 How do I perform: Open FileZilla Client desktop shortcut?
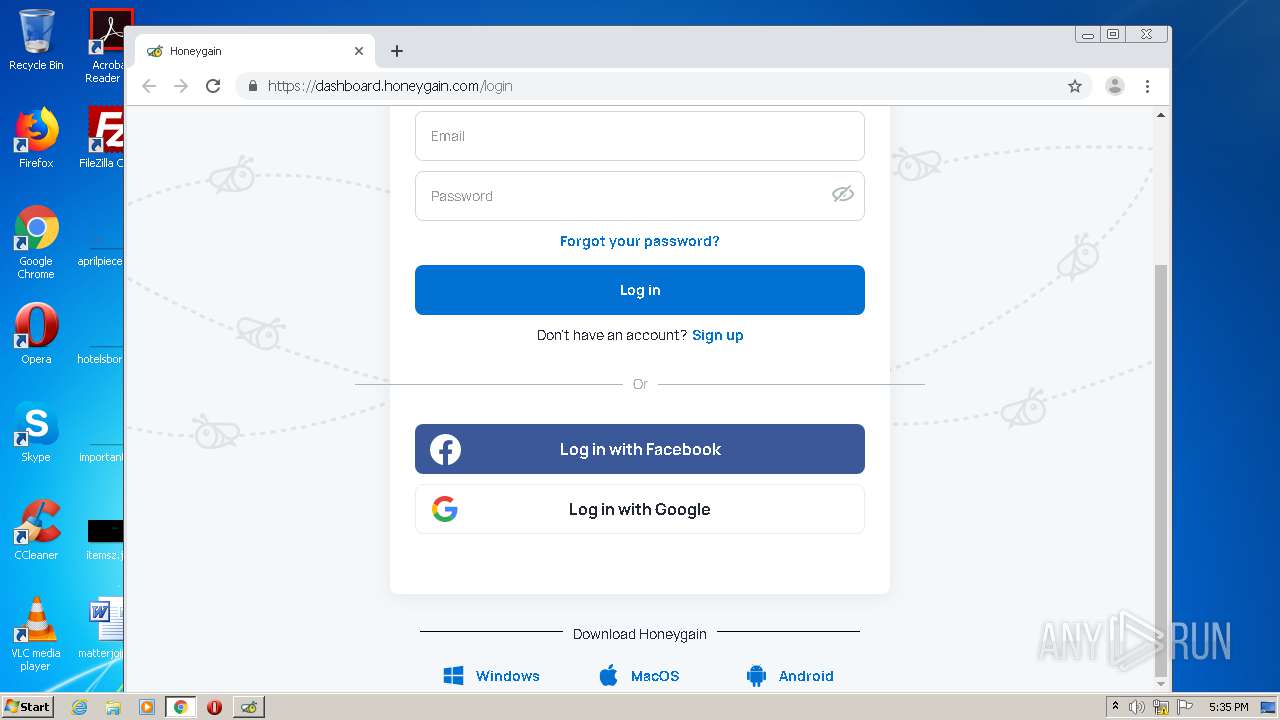click(102, 138)
